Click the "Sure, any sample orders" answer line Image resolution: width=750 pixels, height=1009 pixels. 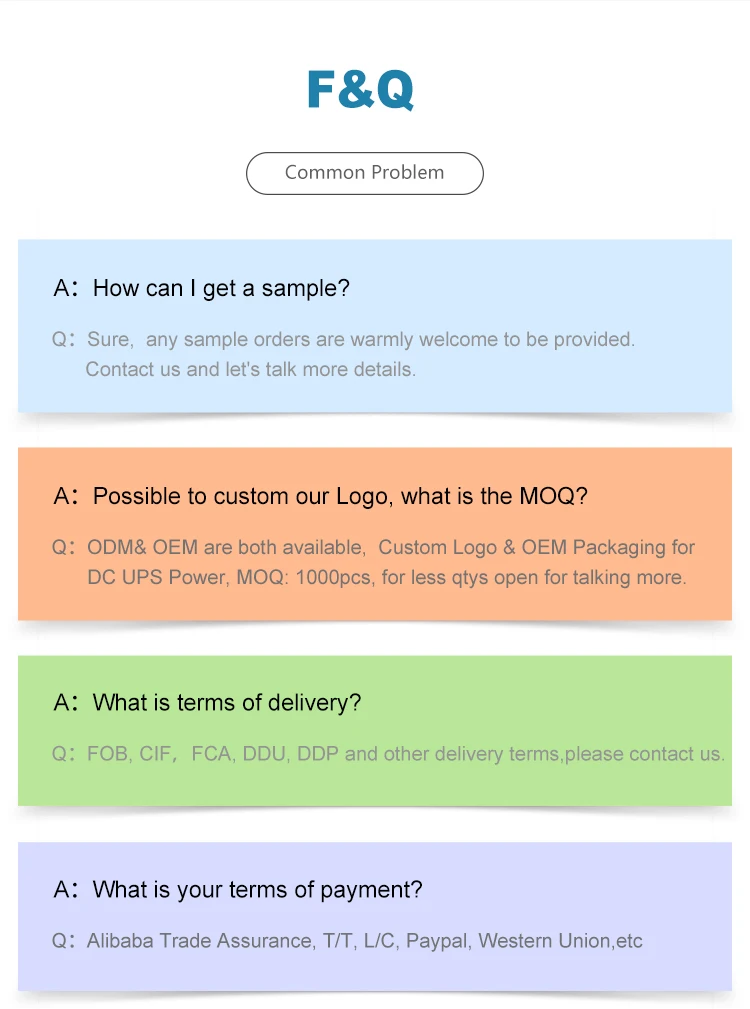(360, 340)
